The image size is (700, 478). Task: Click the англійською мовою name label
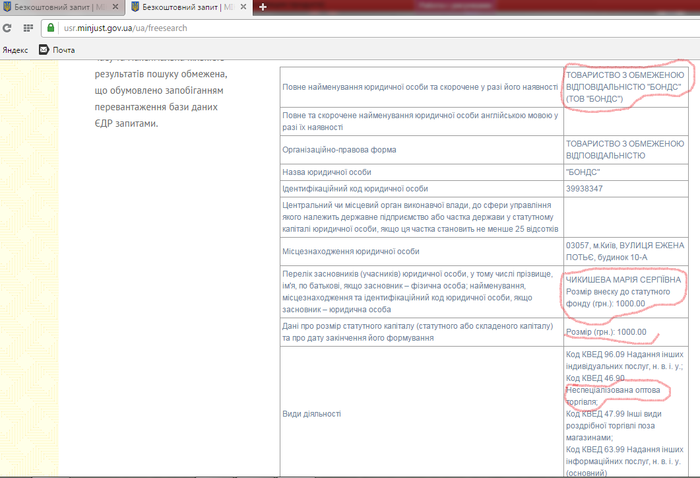(420, 121)
